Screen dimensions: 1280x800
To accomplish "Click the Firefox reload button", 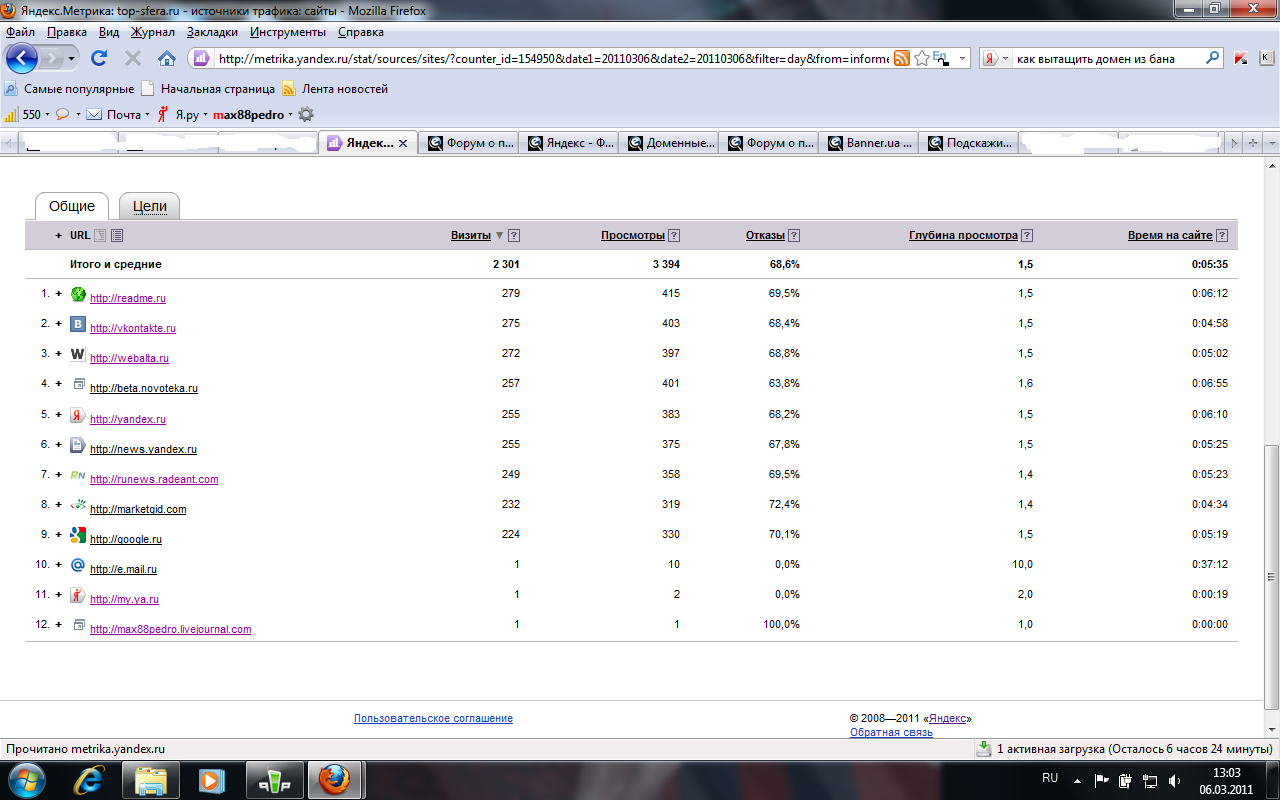I will click(99, 58).
